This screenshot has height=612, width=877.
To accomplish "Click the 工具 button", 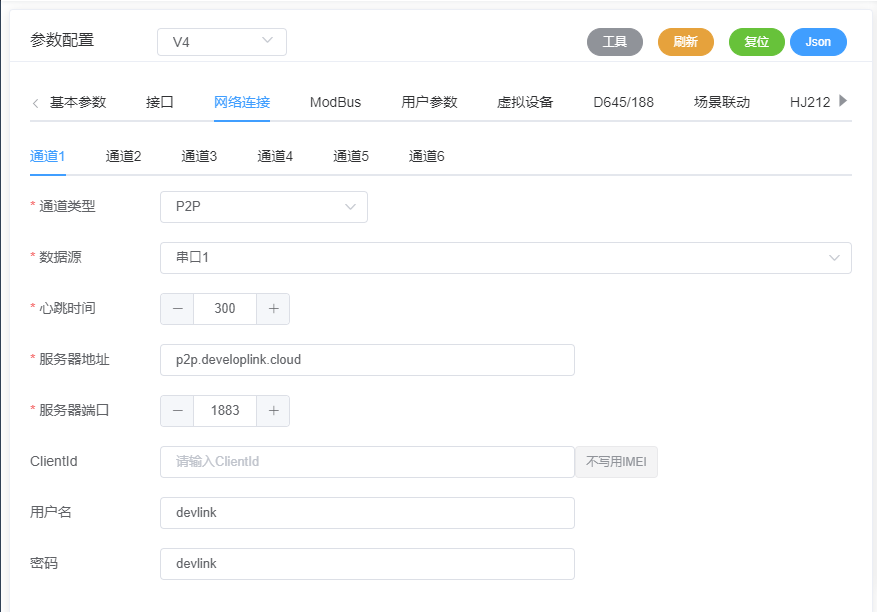I will tap(615, 42).
